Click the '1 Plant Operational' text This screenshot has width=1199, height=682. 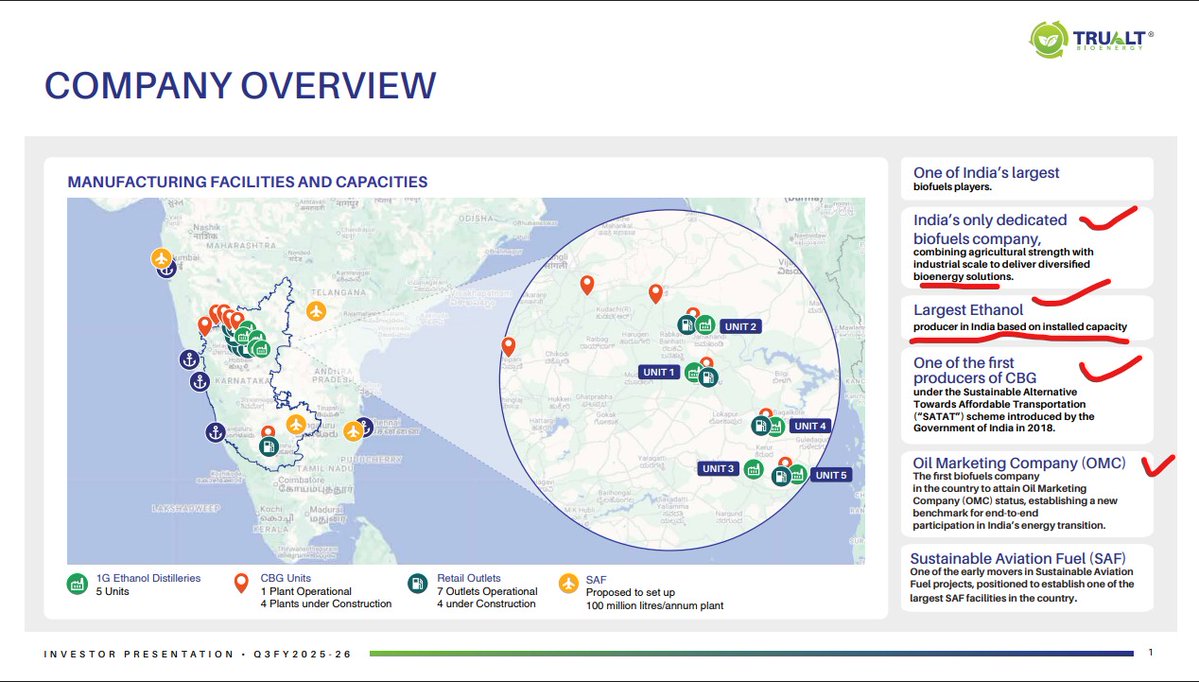[x=306, y=591]
